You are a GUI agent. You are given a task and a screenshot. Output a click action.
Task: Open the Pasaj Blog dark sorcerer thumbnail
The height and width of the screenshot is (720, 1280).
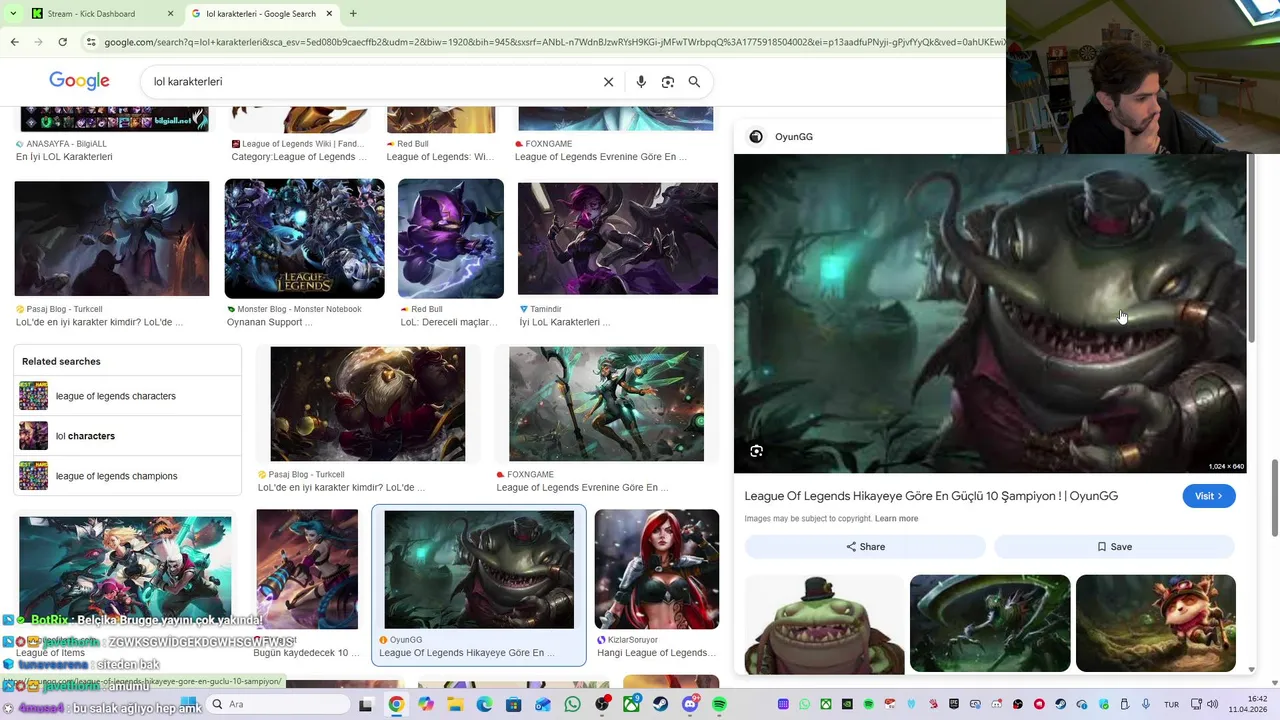[x=112, y=238]
